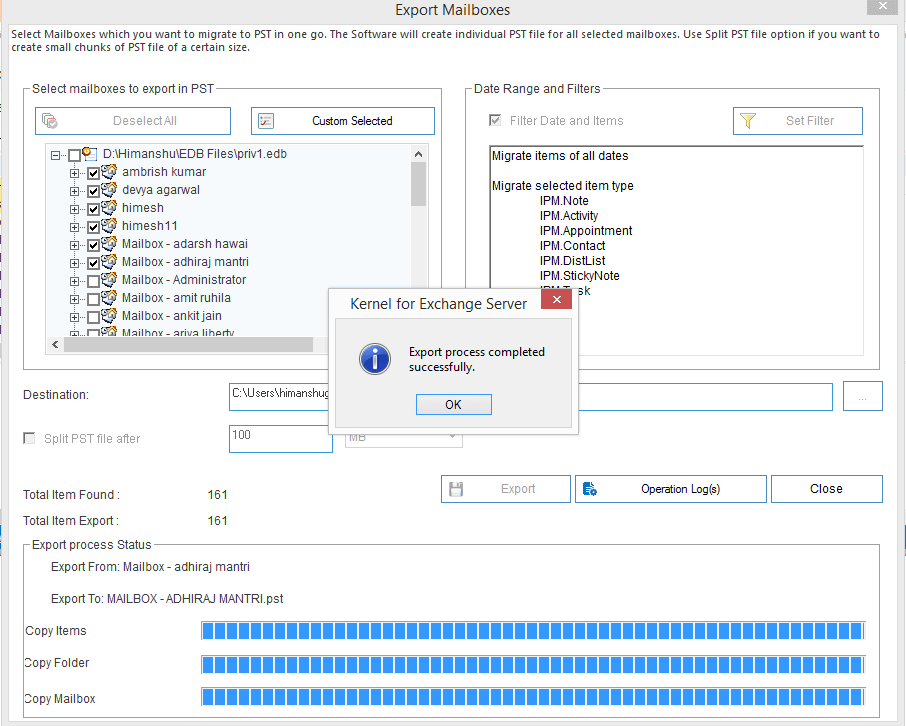
Task: Collapse the priv1.edb root tree node
Action: 55,155
